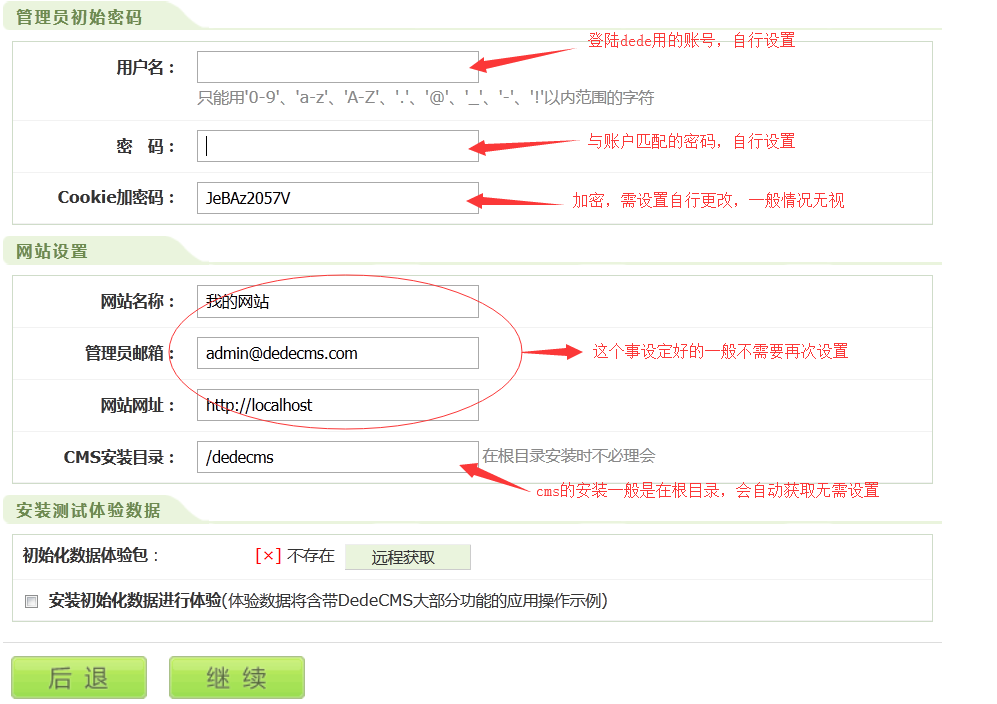Click the red [×] 不存在 status text

point(295,556)
